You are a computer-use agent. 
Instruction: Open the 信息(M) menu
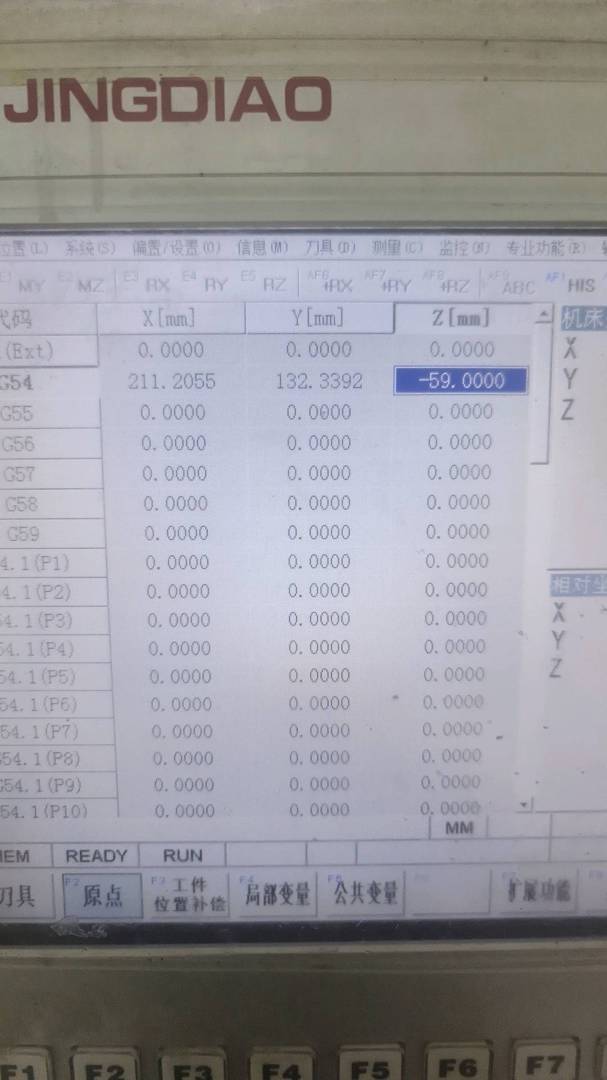point(262,248)
